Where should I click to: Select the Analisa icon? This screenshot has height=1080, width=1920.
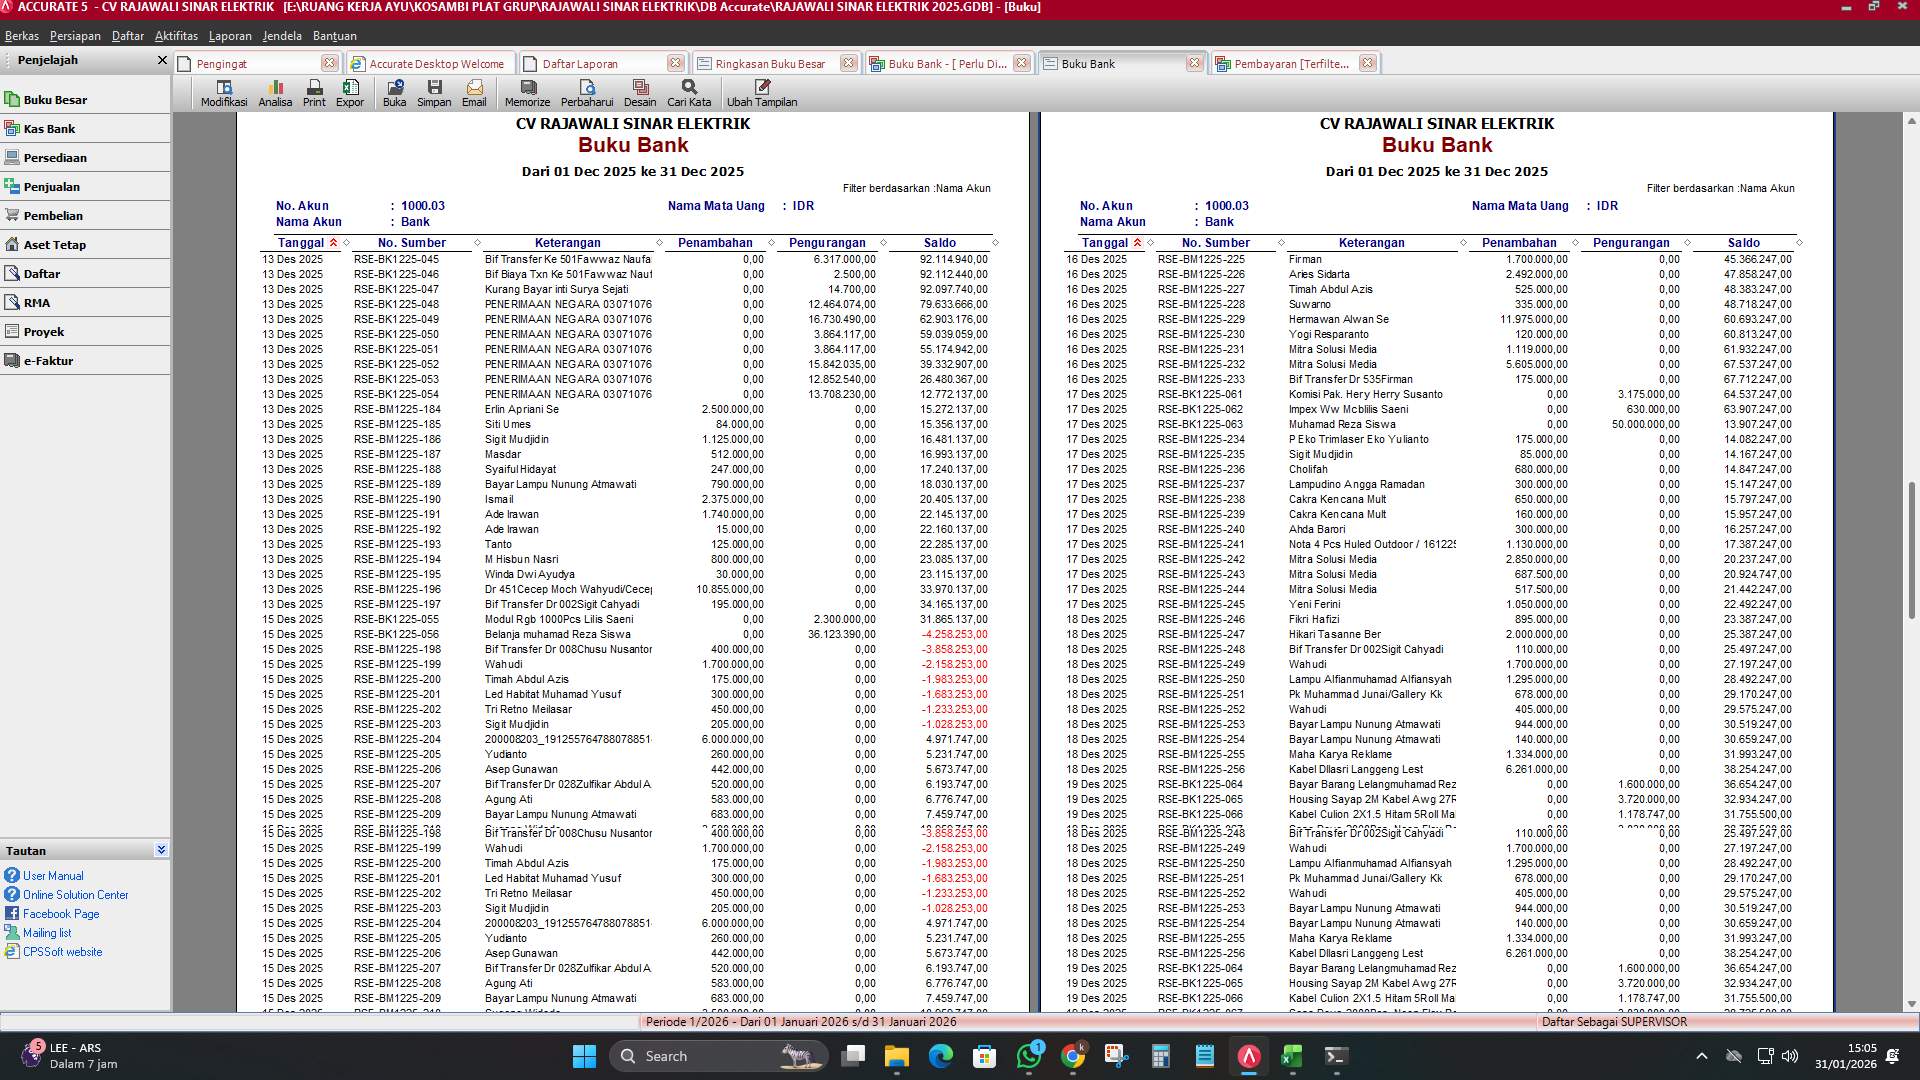point(276,93)
